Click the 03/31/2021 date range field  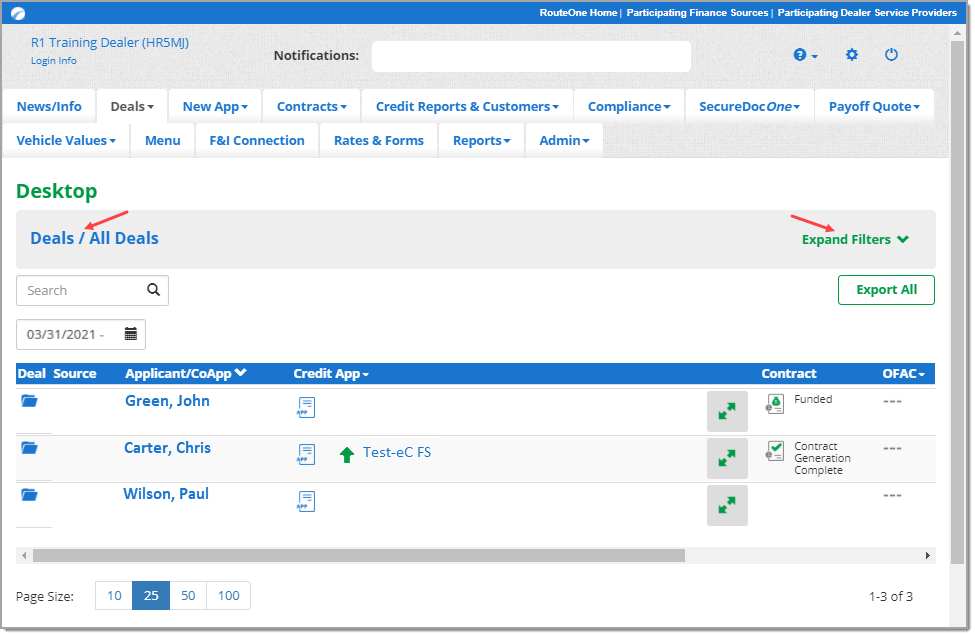(x=81, y=334)
